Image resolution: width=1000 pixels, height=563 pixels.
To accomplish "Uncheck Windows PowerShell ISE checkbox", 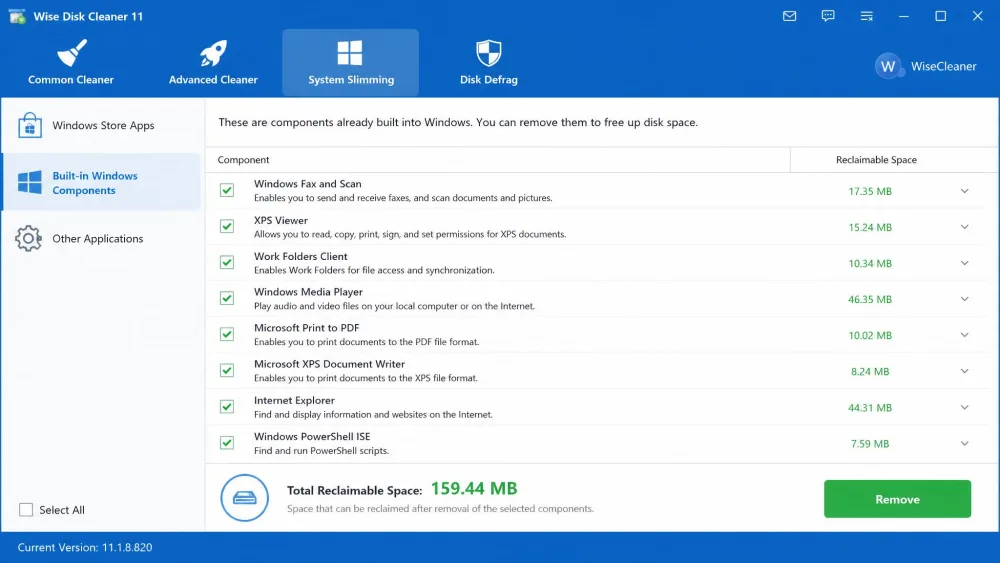I will [226, 442].
